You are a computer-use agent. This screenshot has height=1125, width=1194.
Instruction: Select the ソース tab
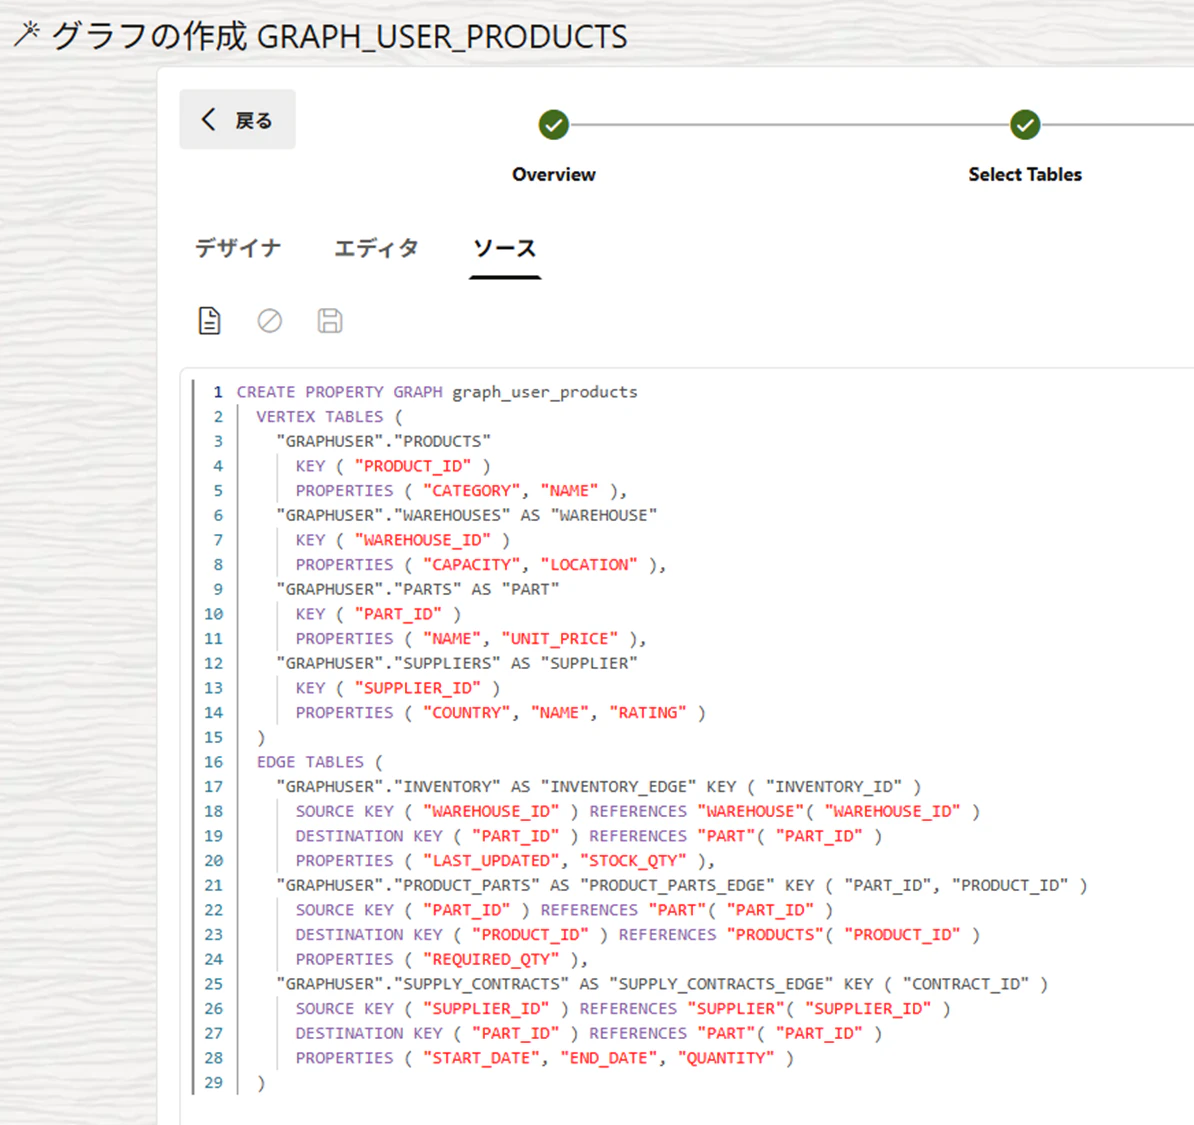pos(505,248)
